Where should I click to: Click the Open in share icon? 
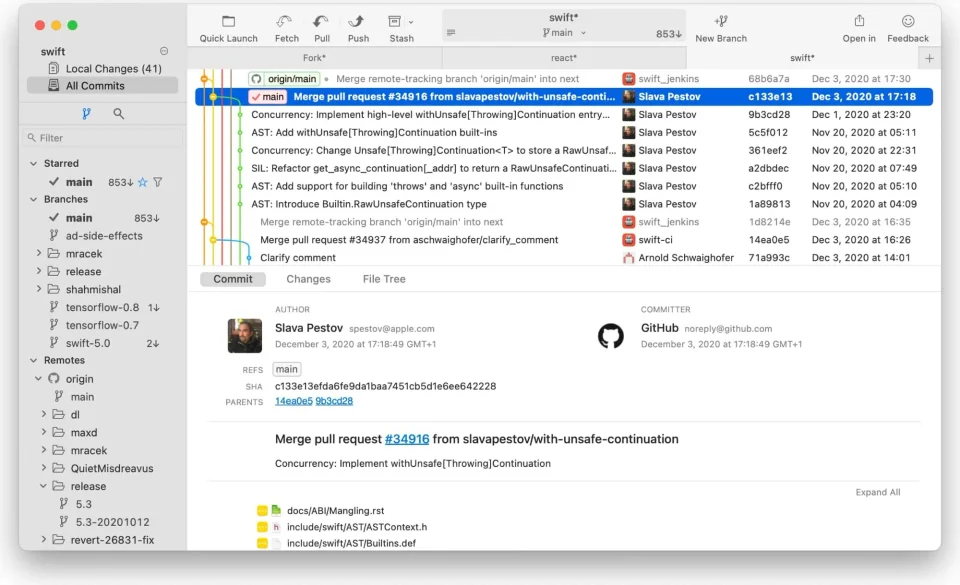coord(860,21)
